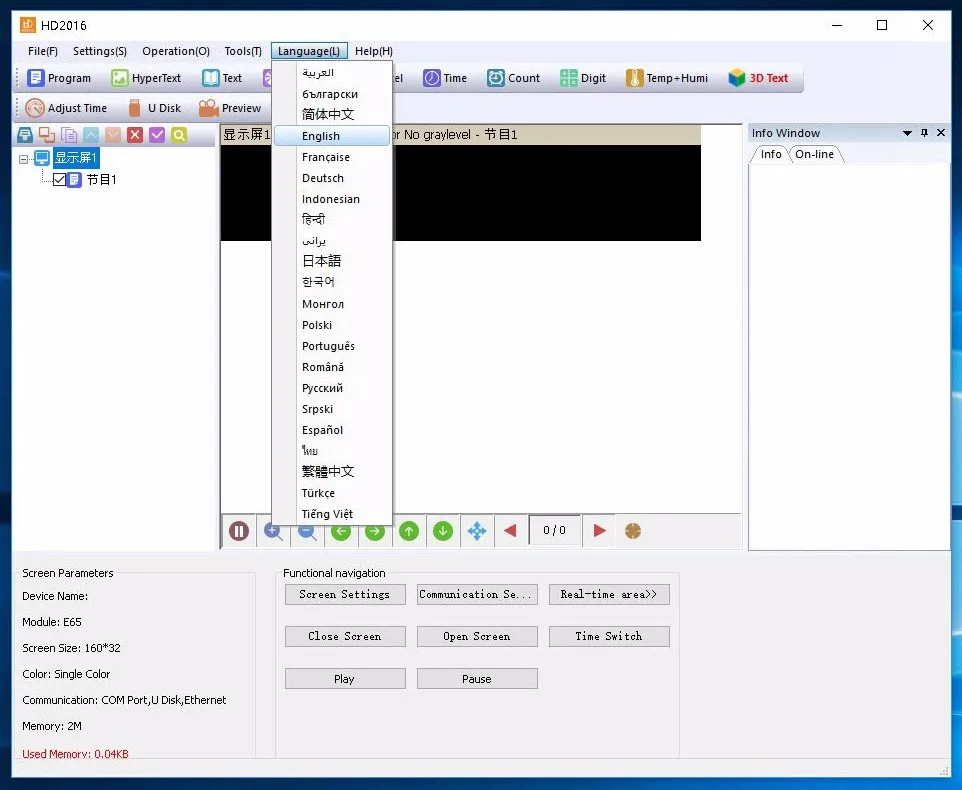
Task: Select 简体中文 language option
Action: [x=331, y=114]
